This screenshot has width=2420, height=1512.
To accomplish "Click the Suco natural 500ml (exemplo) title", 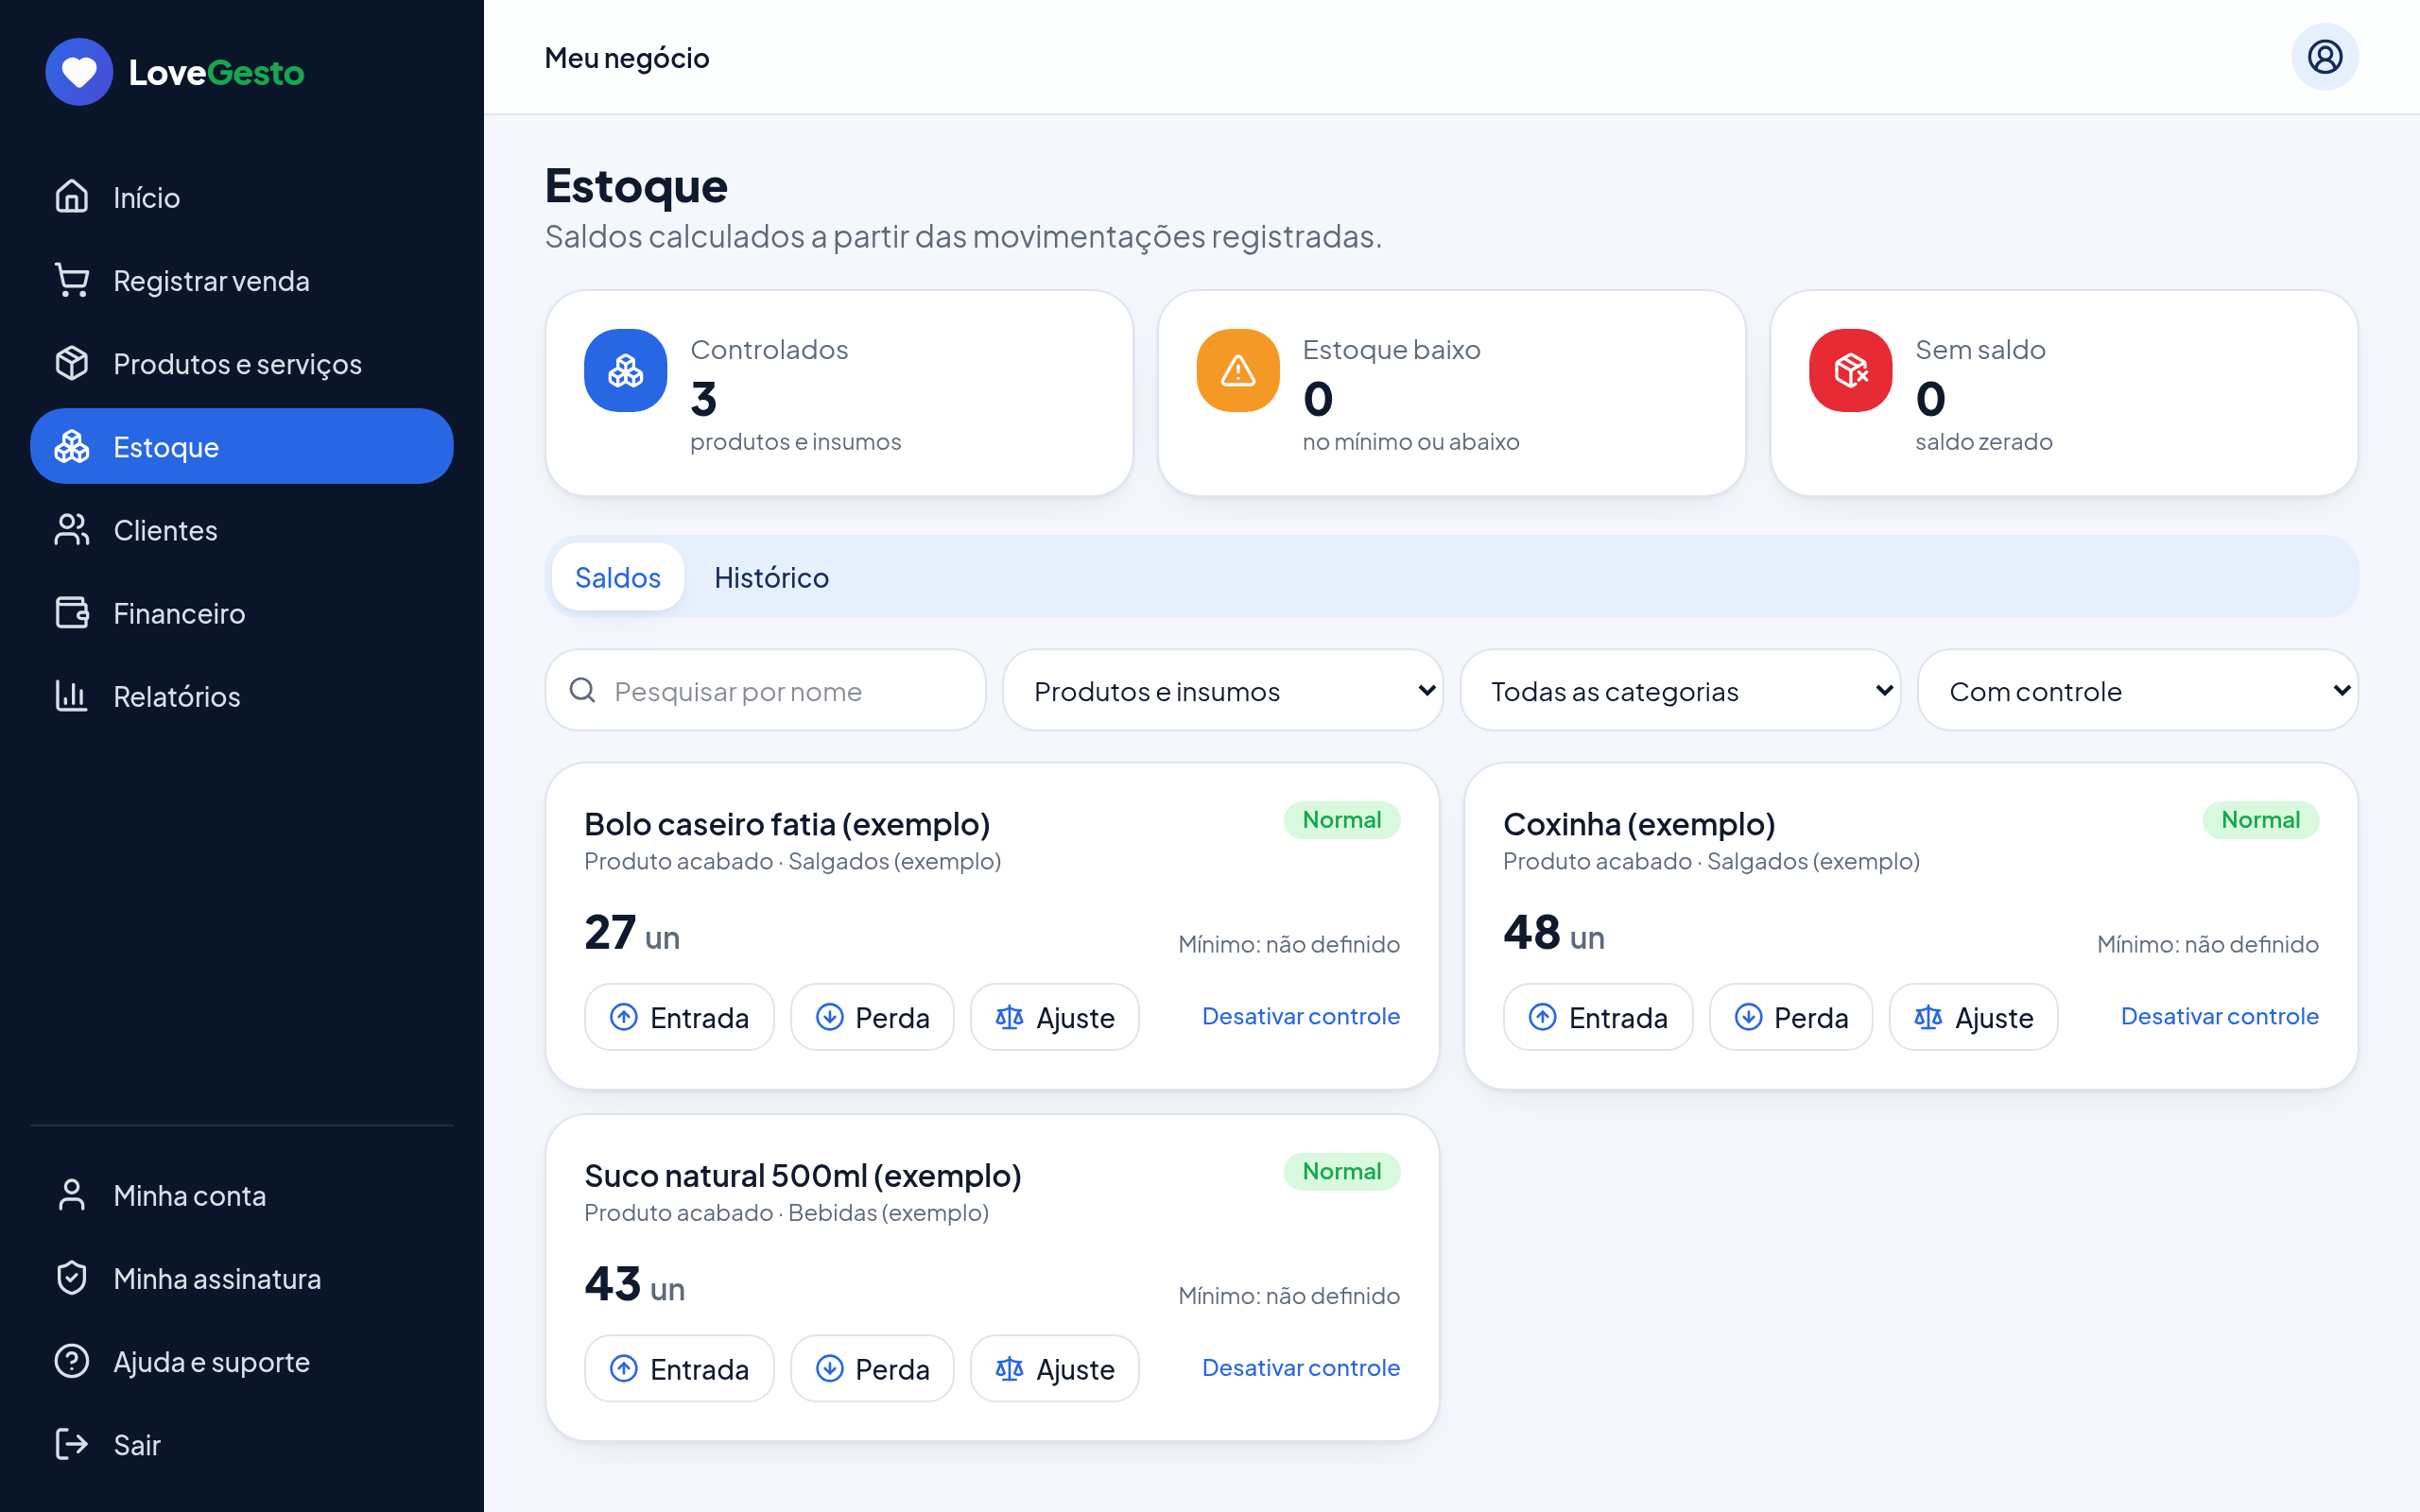I will pyautogui.click(x=803, y=1175).
